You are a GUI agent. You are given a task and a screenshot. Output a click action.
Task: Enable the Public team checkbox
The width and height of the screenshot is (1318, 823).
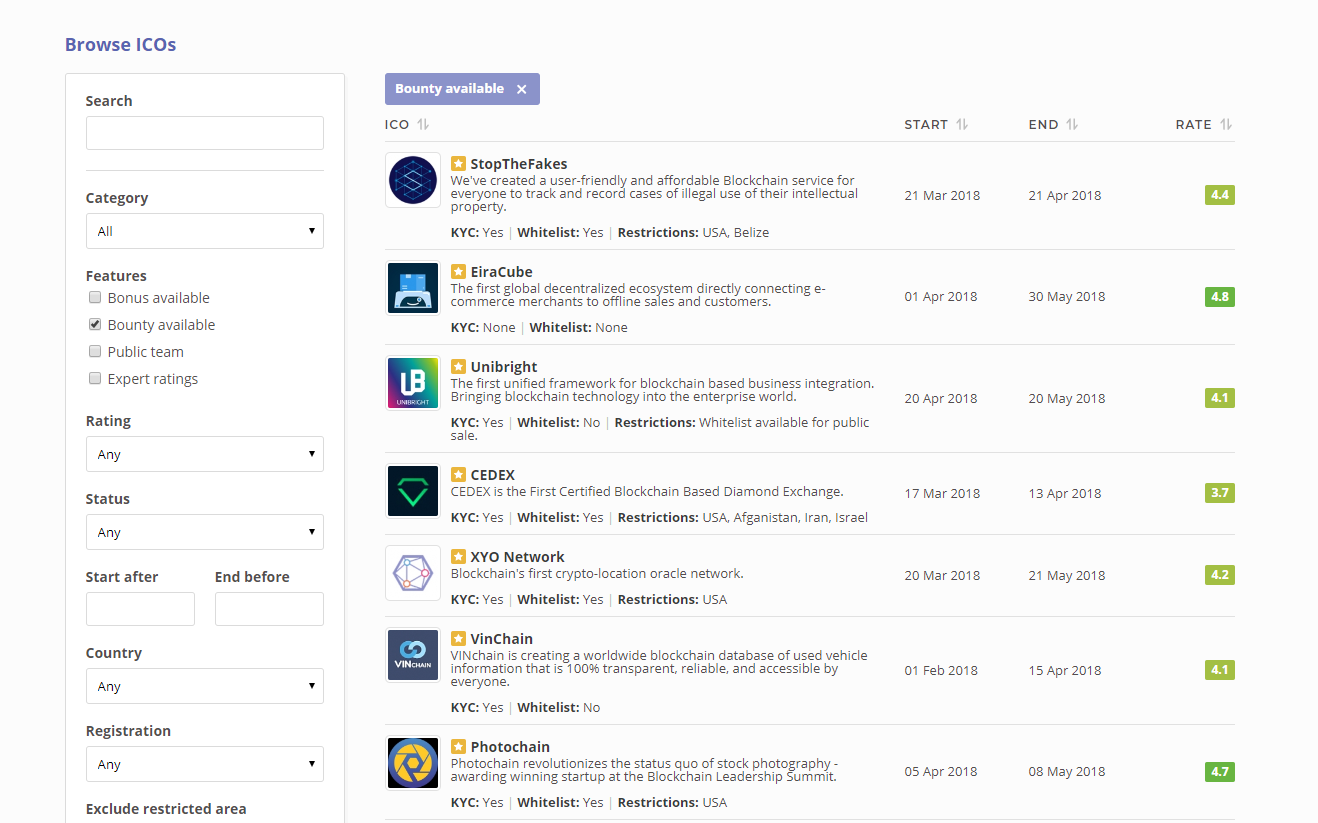pyautogui.click(x=95, y=351)
